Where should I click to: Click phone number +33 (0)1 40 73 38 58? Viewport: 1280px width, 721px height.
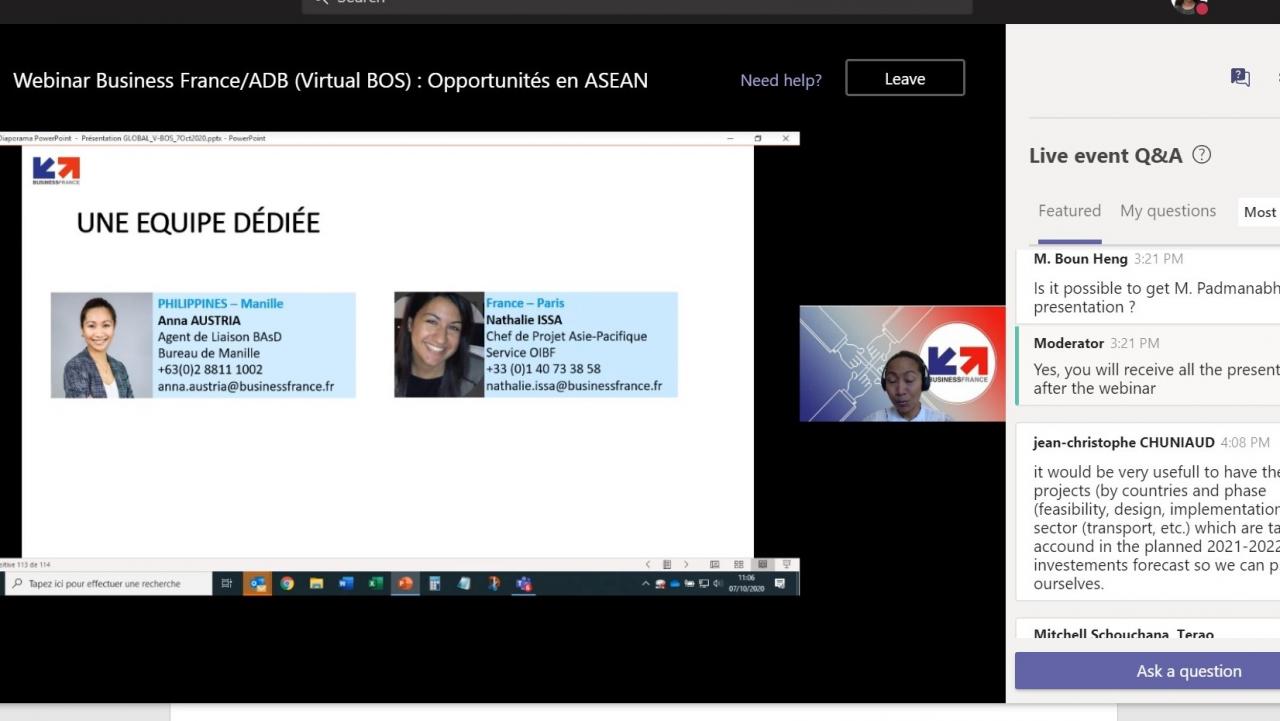[x=543, y=369]
